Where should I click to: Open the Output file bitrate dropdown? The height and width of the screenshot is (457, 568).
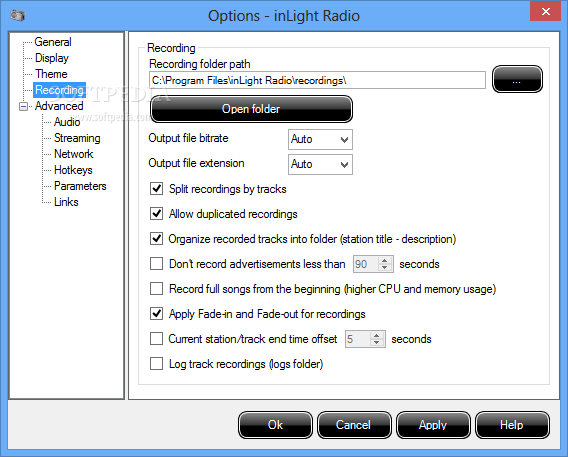point(320,139)
